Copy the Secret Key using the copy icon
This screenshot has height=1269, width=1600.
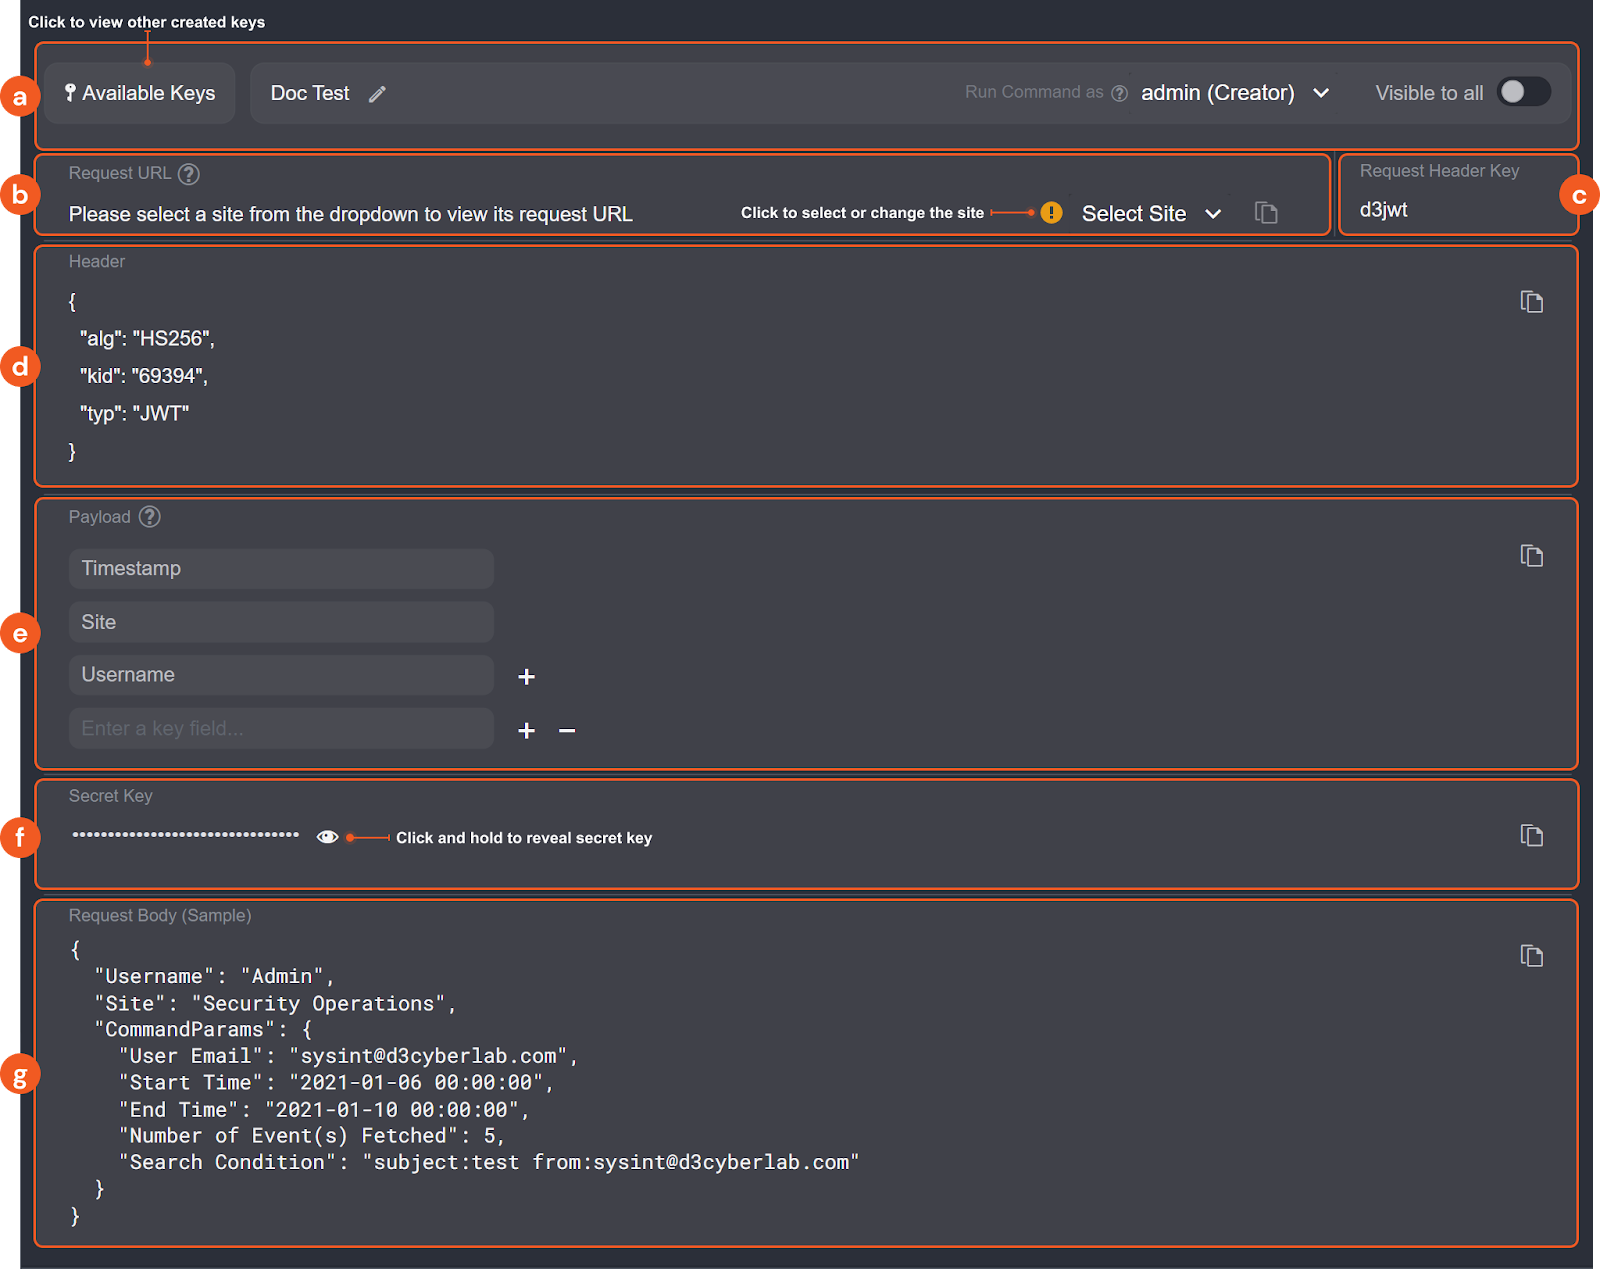[1531, 835]
